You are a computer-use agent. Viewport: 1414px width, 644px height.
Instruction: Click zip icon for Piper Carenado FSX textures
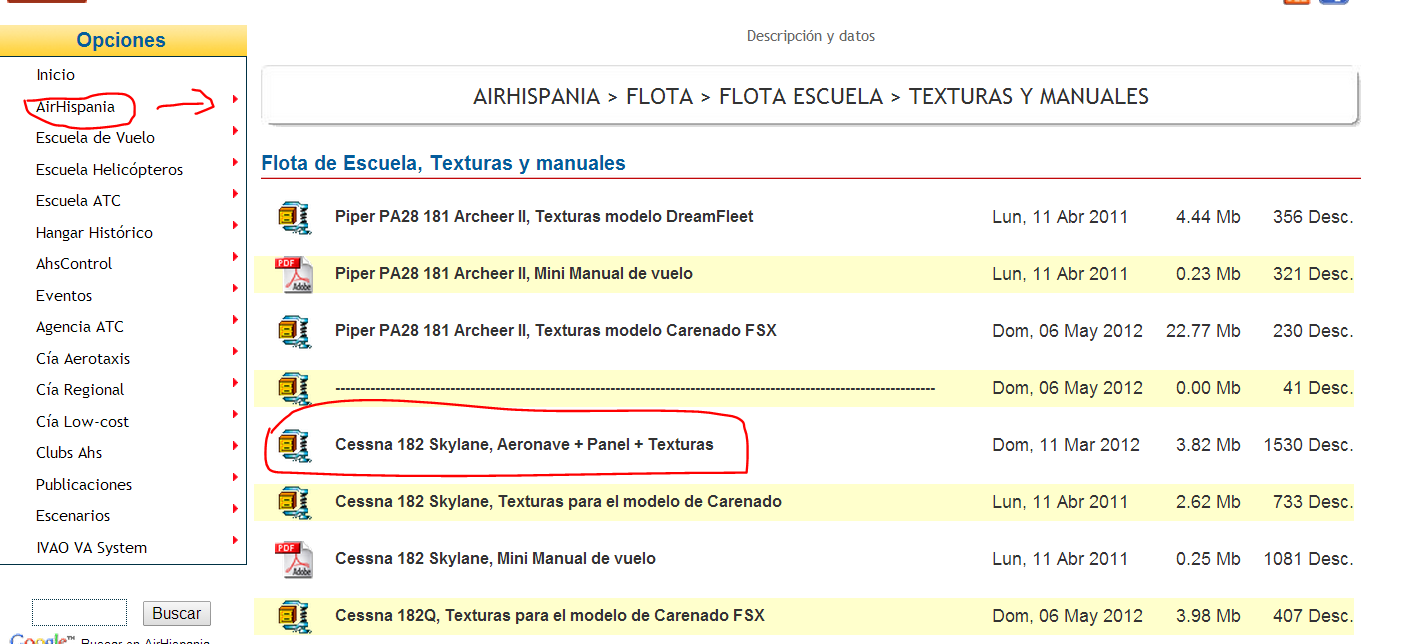pyautogui.click(x=294, y=331)
